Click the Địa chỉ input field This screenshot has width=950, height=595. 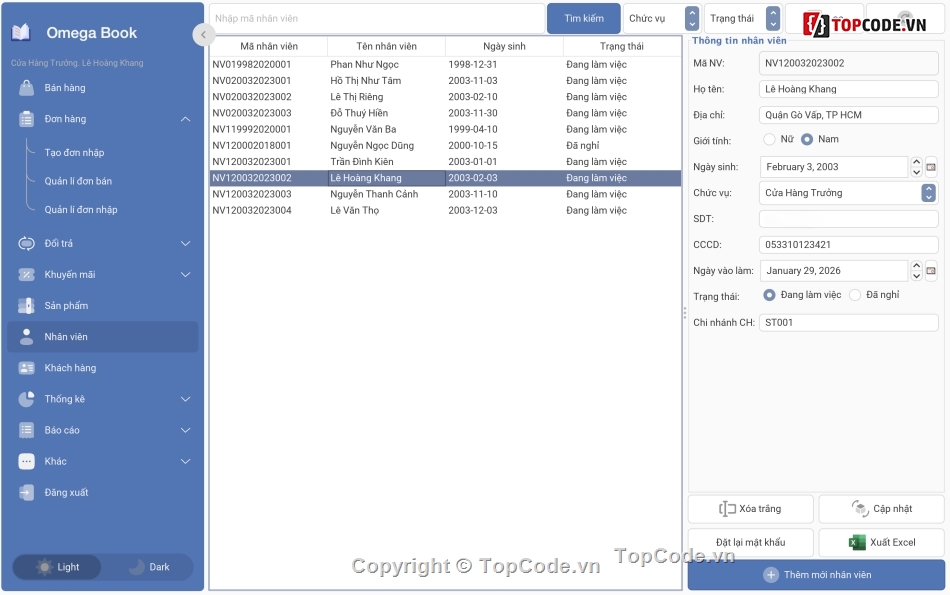click(848, 115)
